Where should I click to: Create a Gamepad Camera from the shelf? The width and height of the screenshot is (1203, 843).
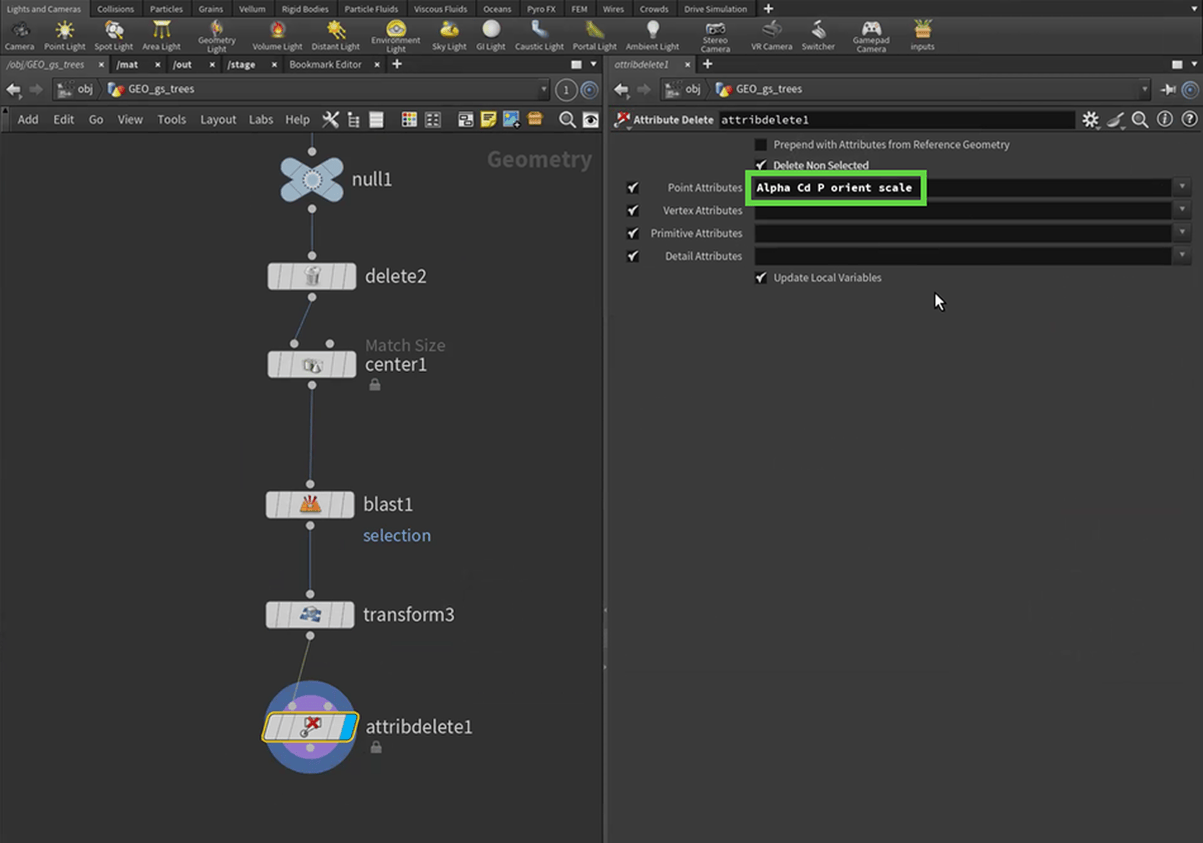coord(871,35)
